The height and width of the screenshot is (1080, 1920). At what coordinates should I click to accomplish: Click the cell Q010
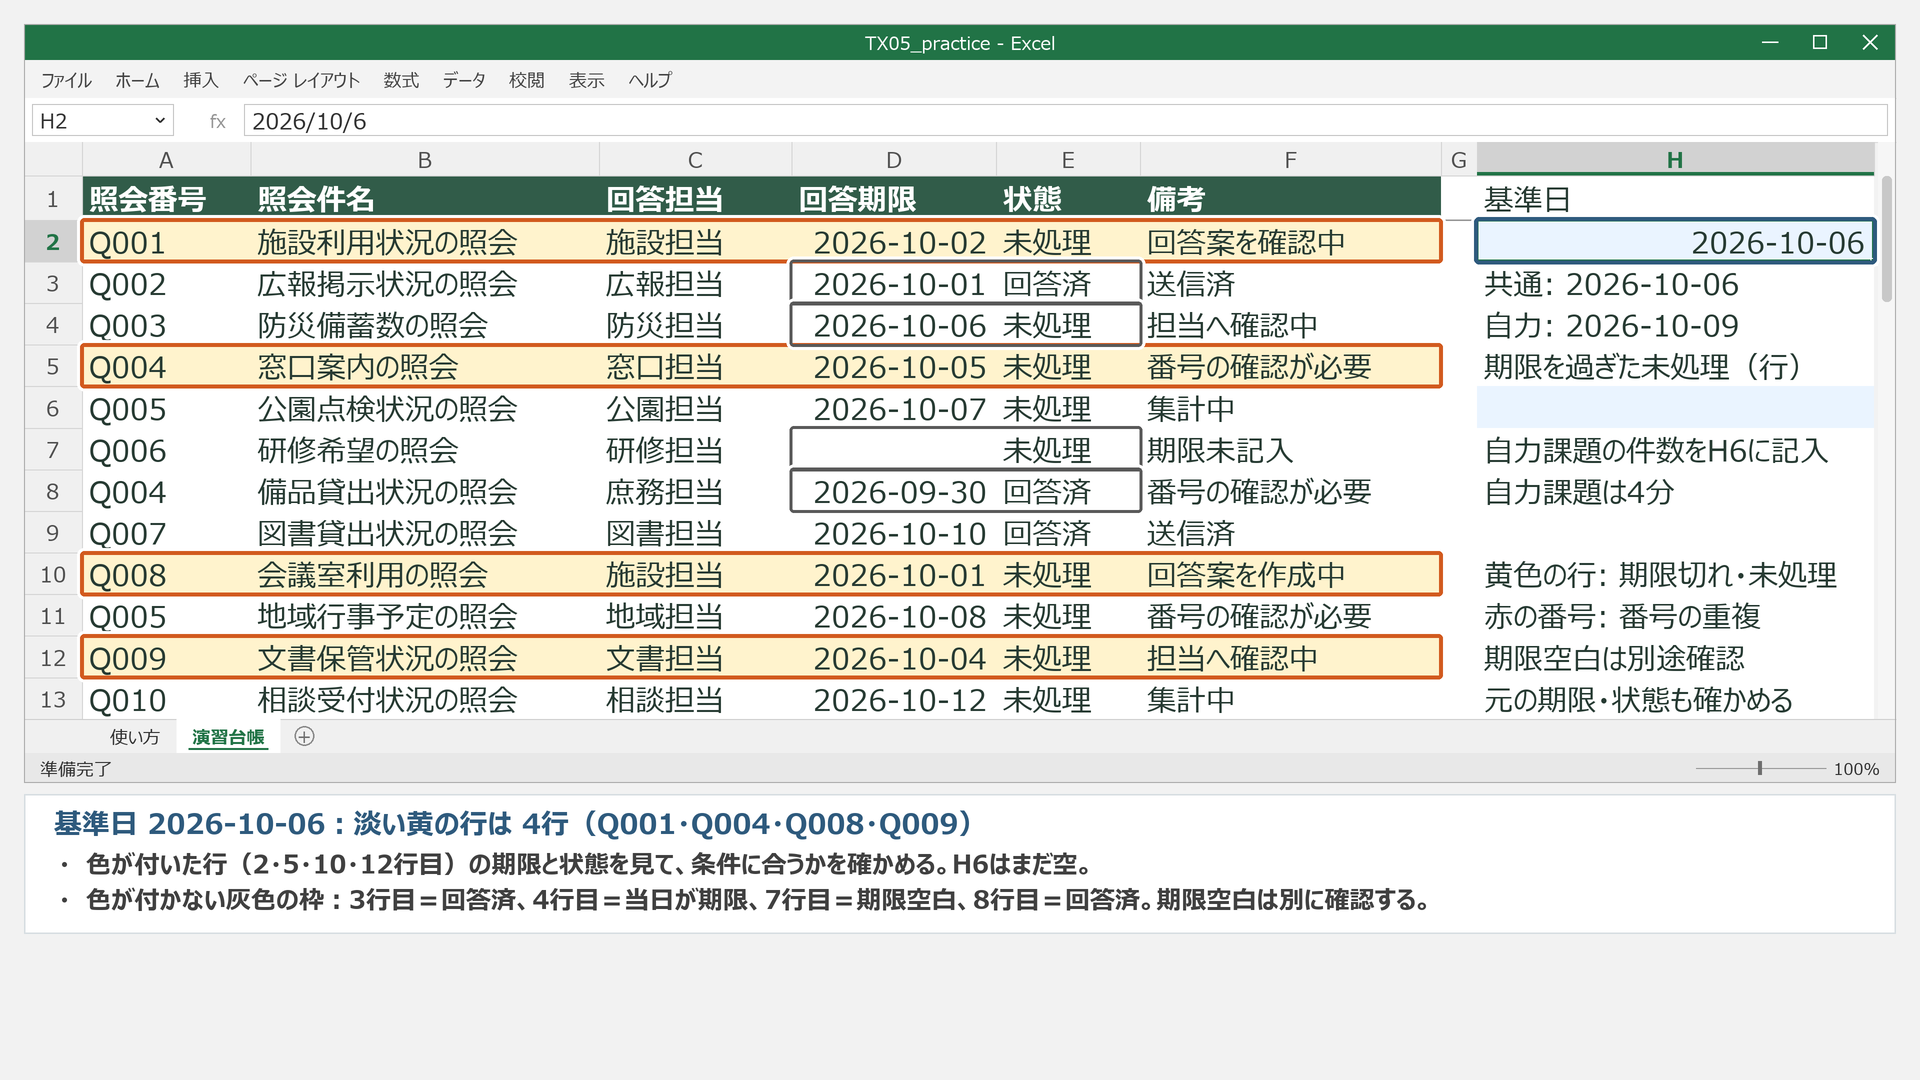click(166, 699)
